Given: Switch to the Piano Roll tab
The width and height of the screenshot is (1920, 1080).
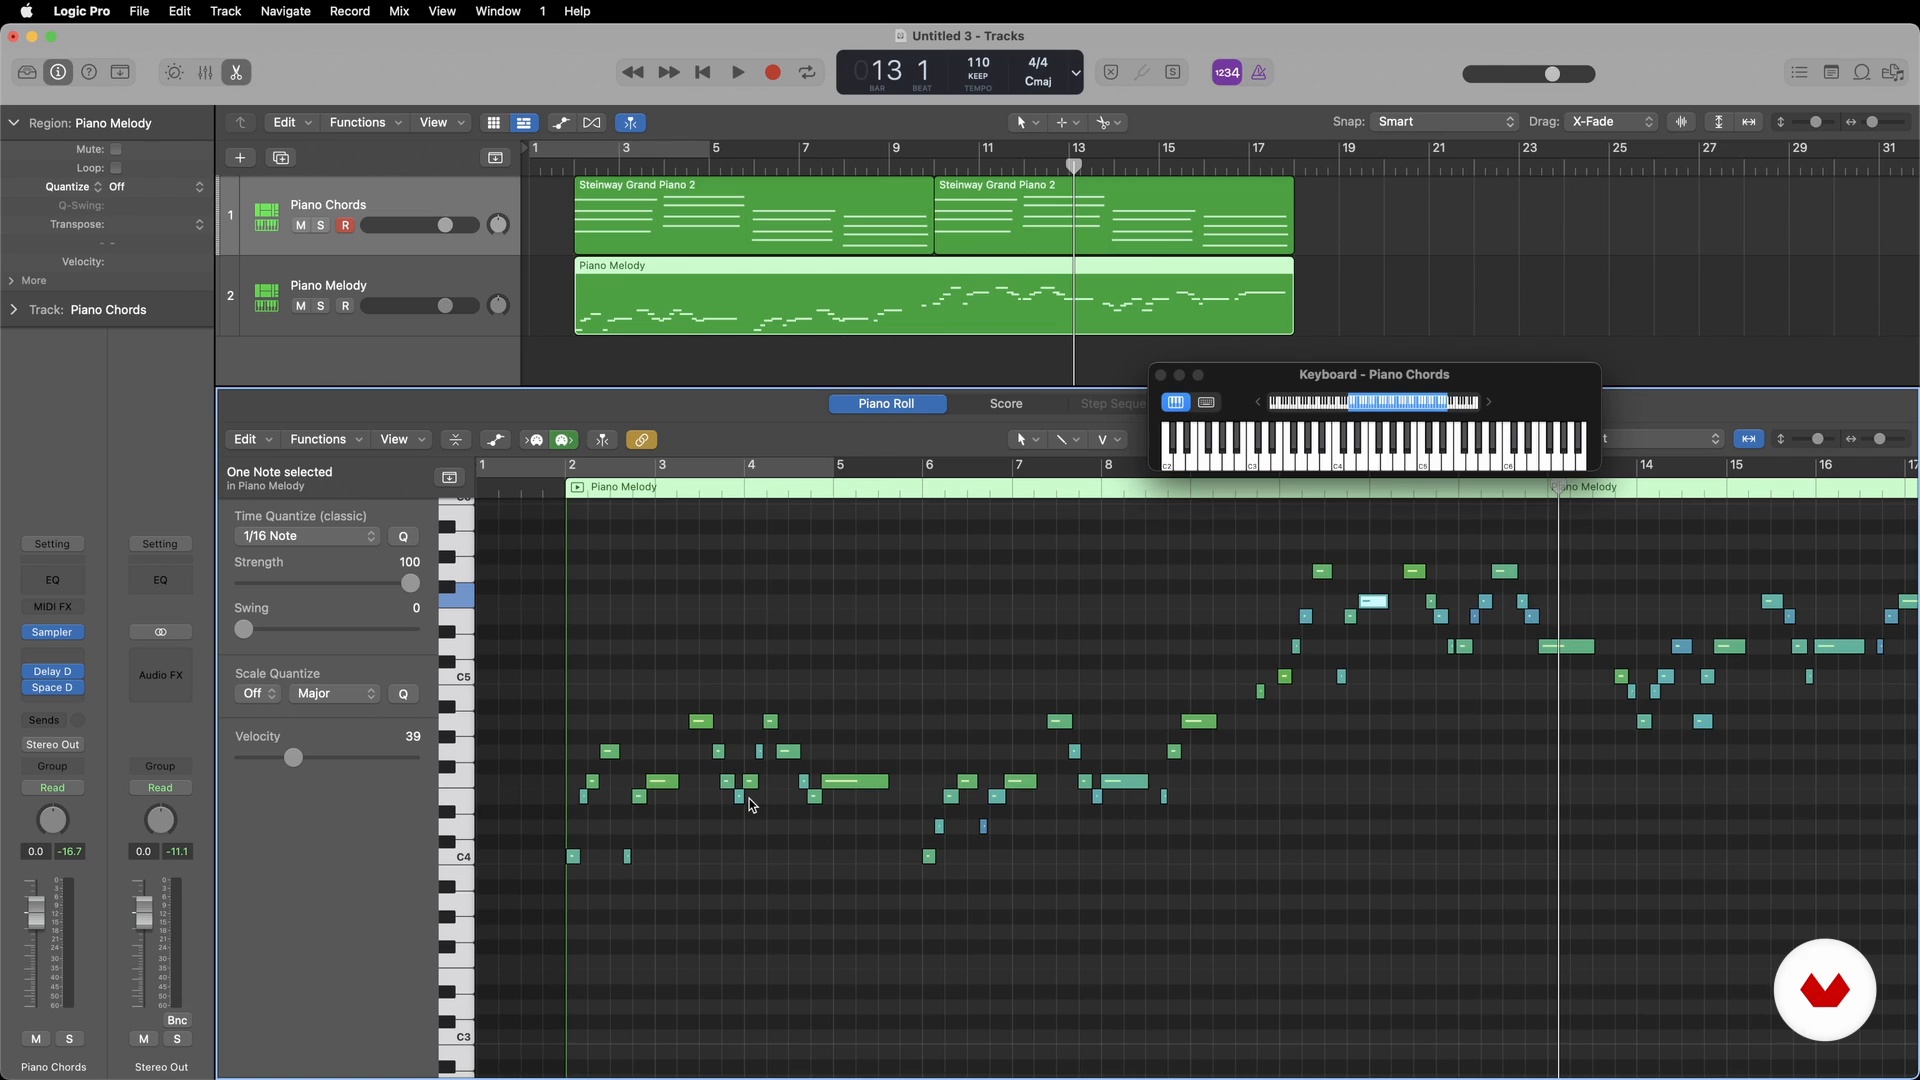Looking at the screenshot, I should click(887, 404).
